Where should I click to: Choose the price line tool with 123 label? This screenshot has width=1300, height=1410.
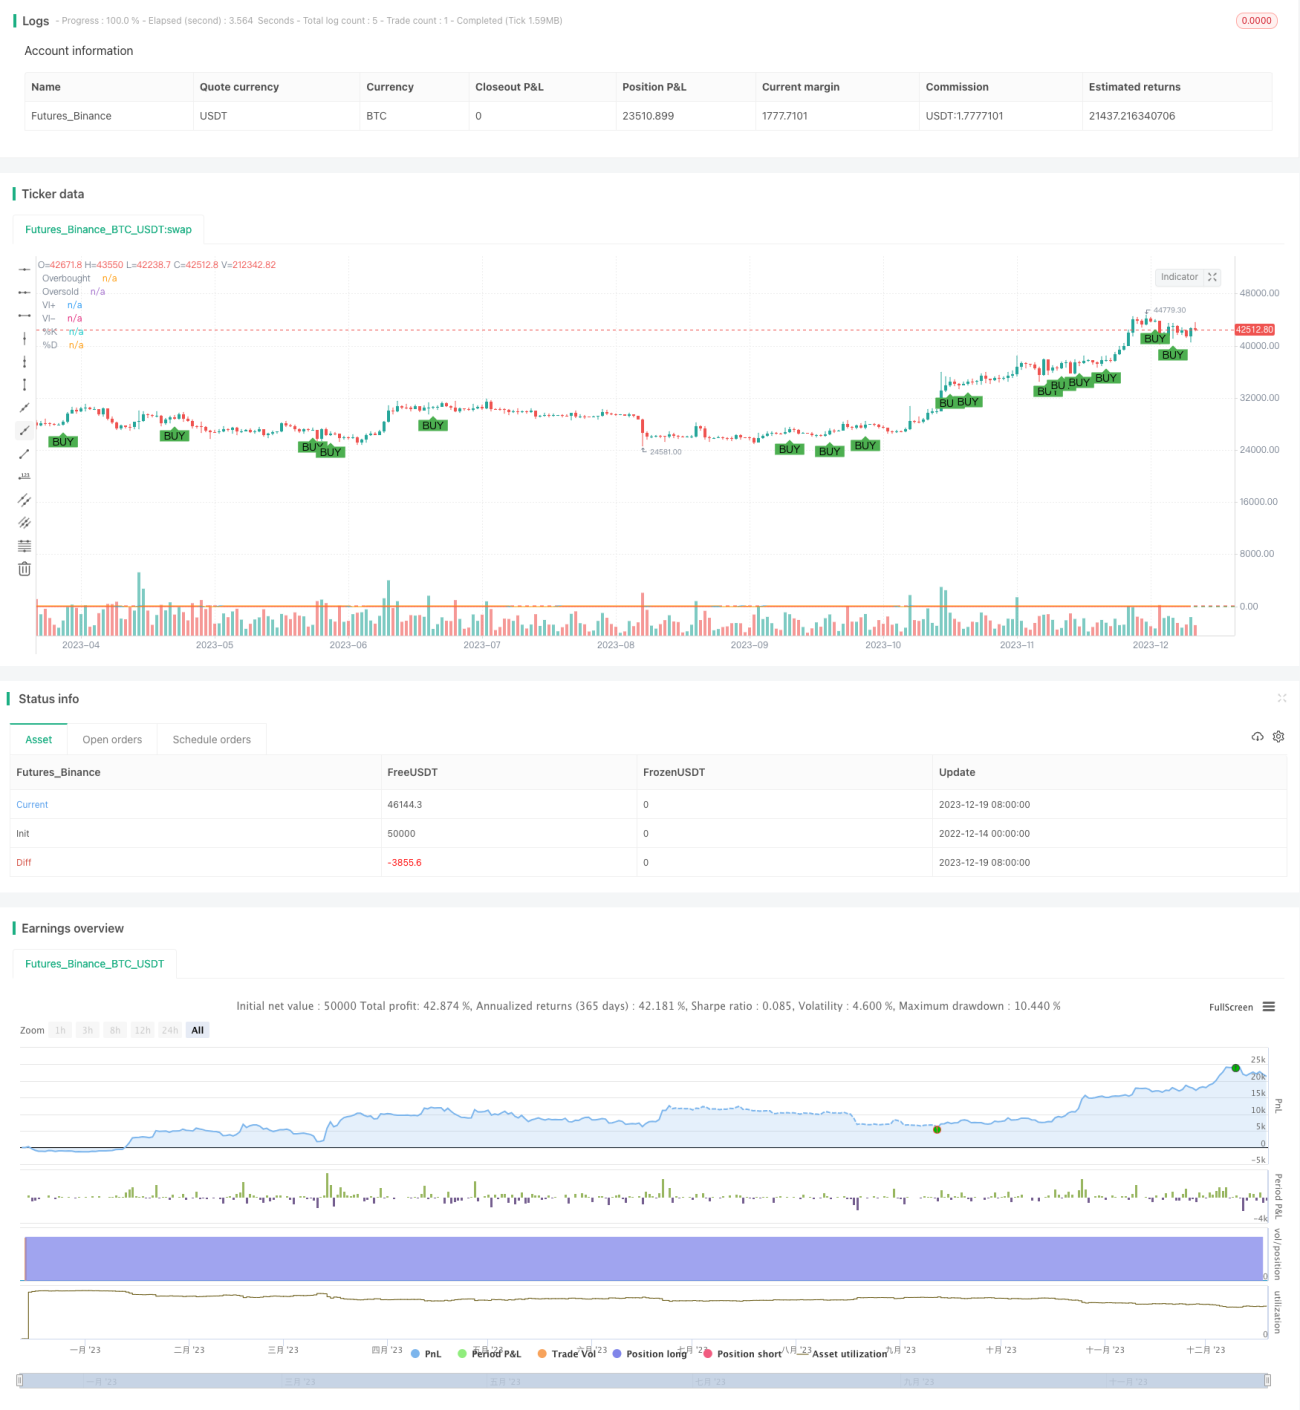[x=24, y=476]
